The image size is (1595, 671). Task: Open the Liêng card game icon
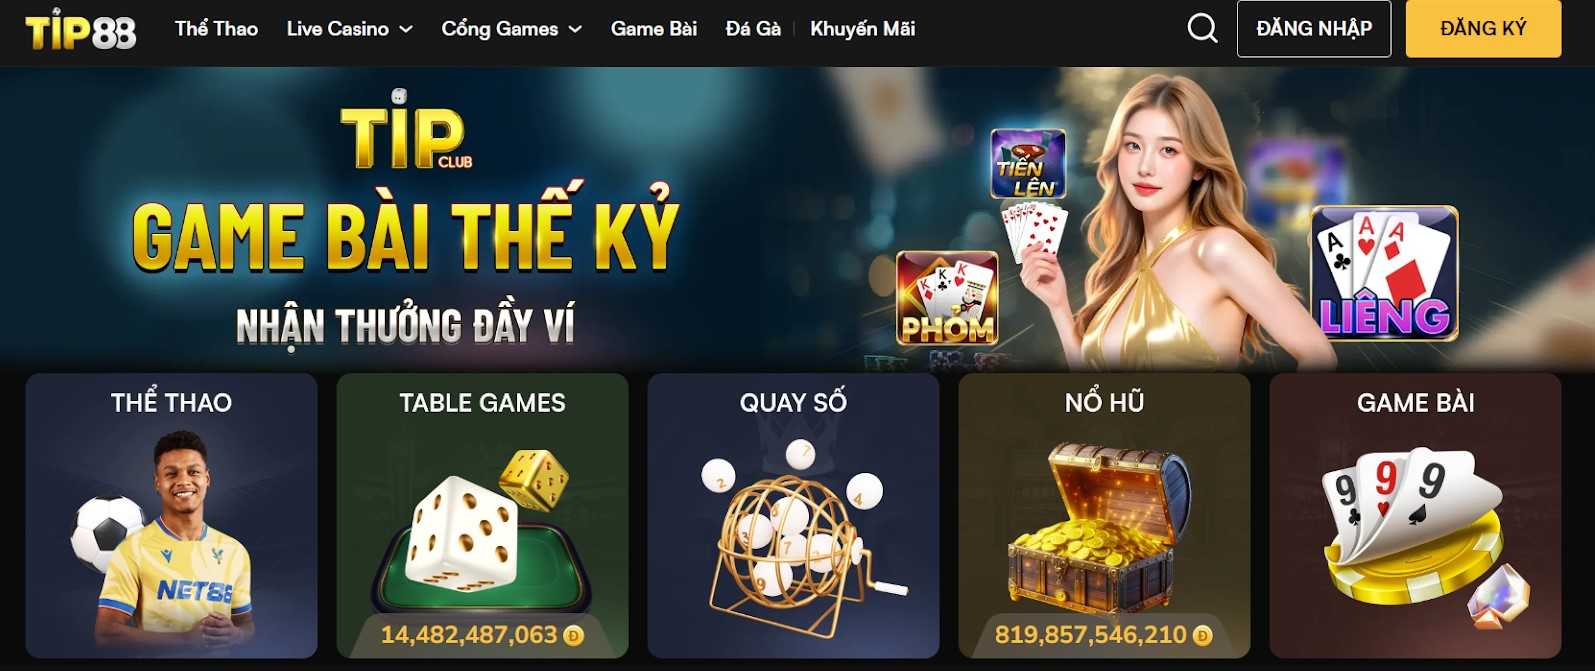[x=1384, y=274]
